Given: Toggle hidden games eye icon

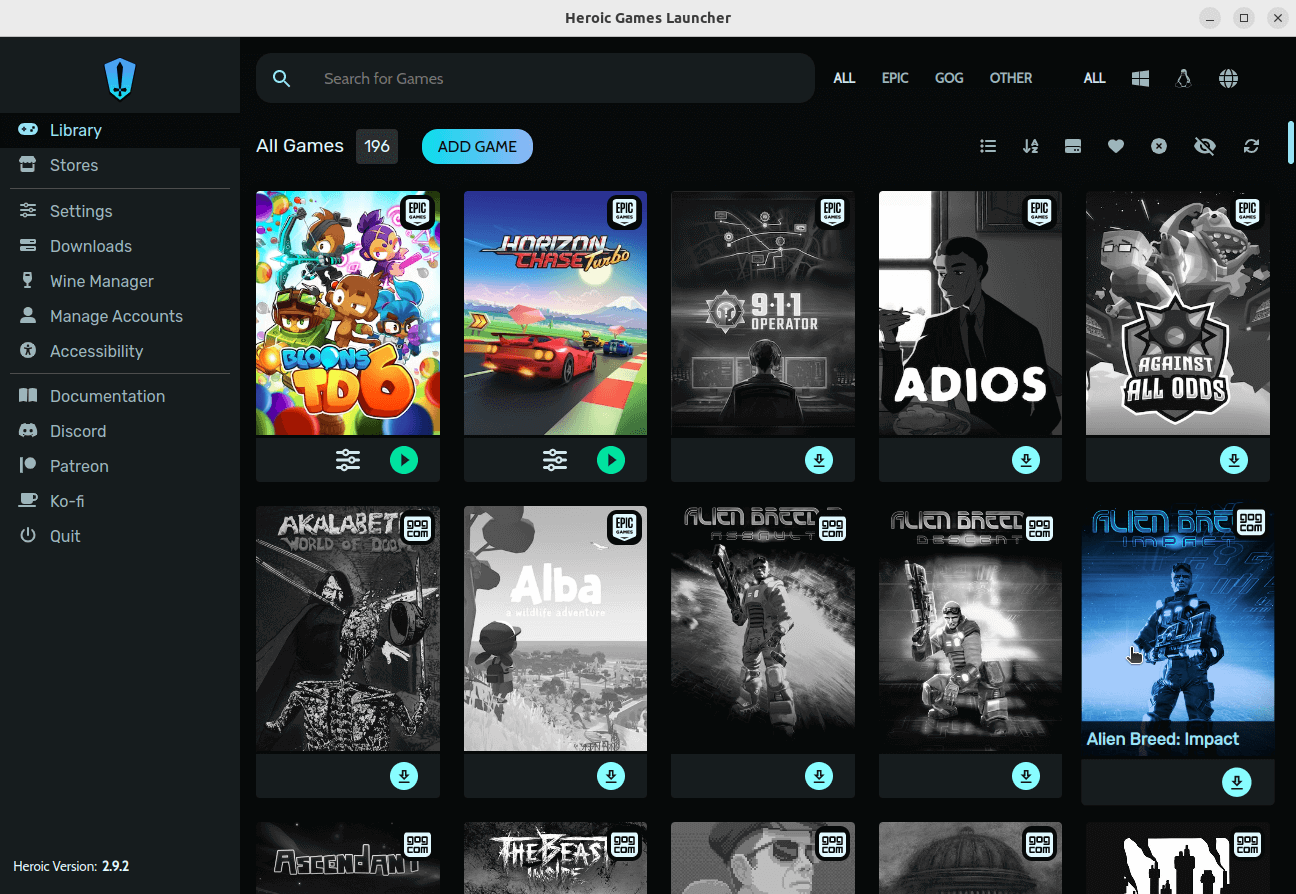Looking at the screenshot, I should coord(1205,146).
